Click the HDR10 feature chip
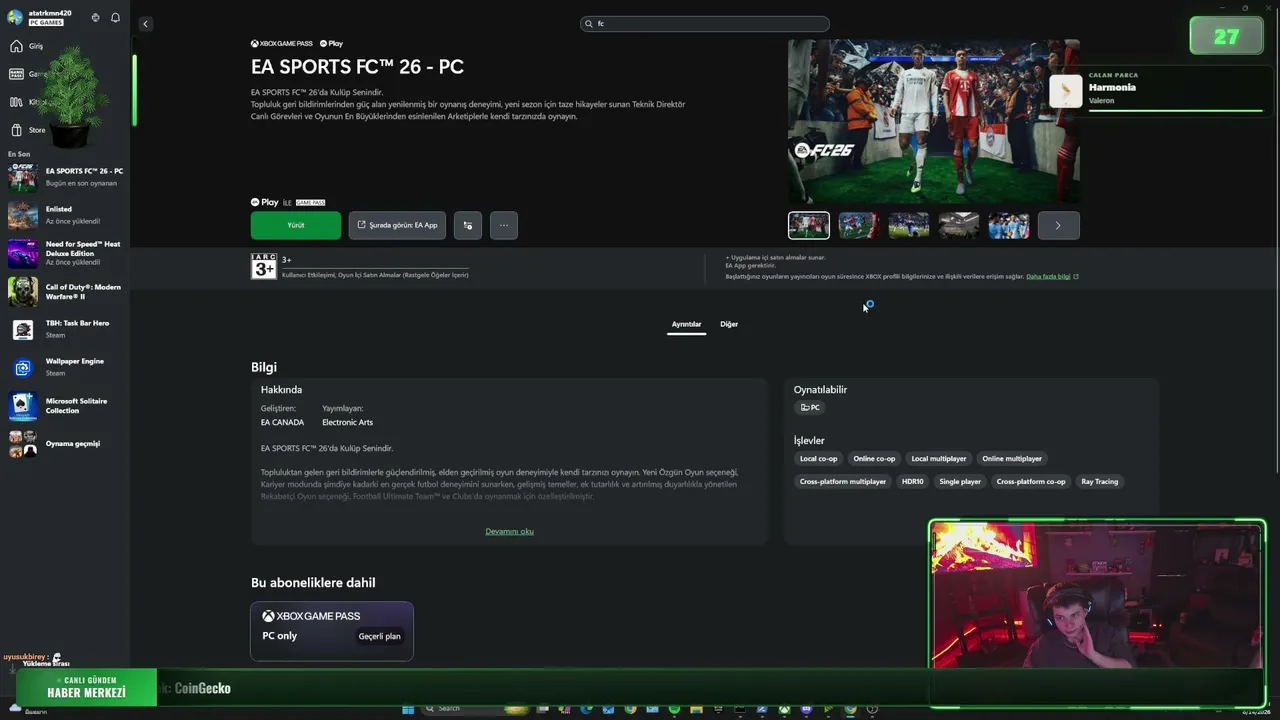The height and width of the screenshot is (720, 1280). (x=913, y=482)
